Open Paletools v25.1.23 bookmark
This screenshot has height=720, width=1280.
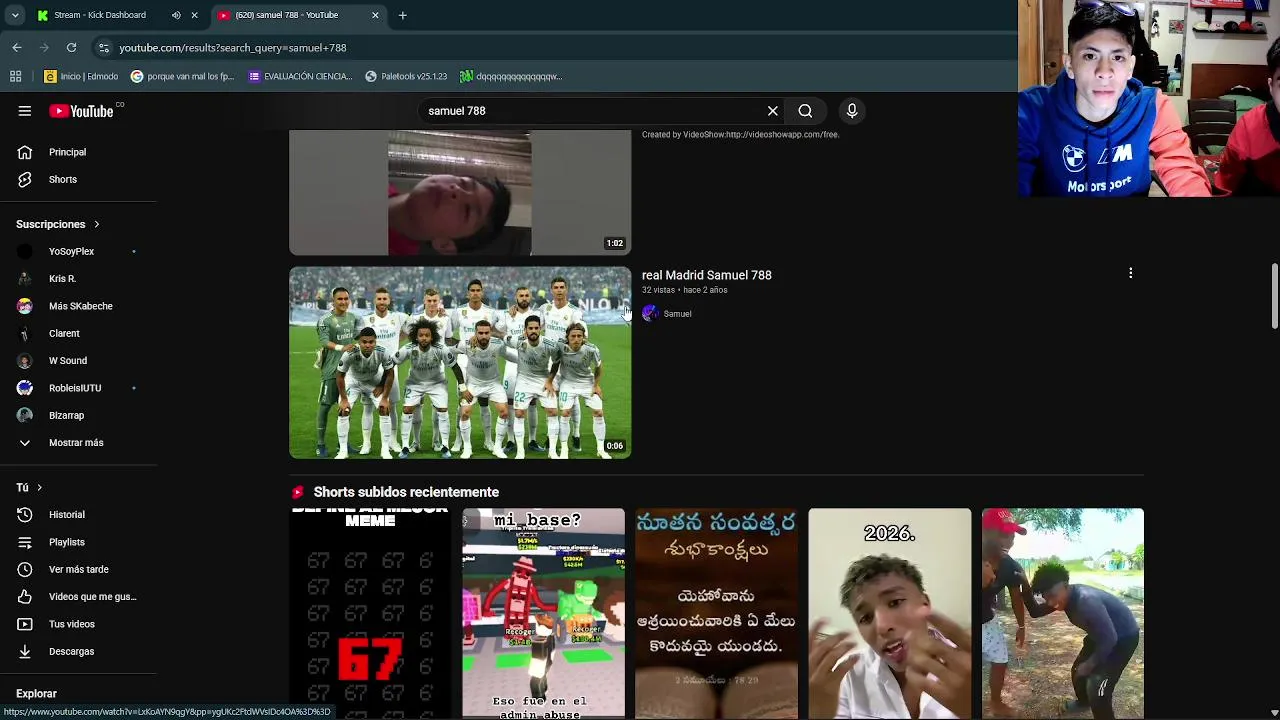point(406,76)
